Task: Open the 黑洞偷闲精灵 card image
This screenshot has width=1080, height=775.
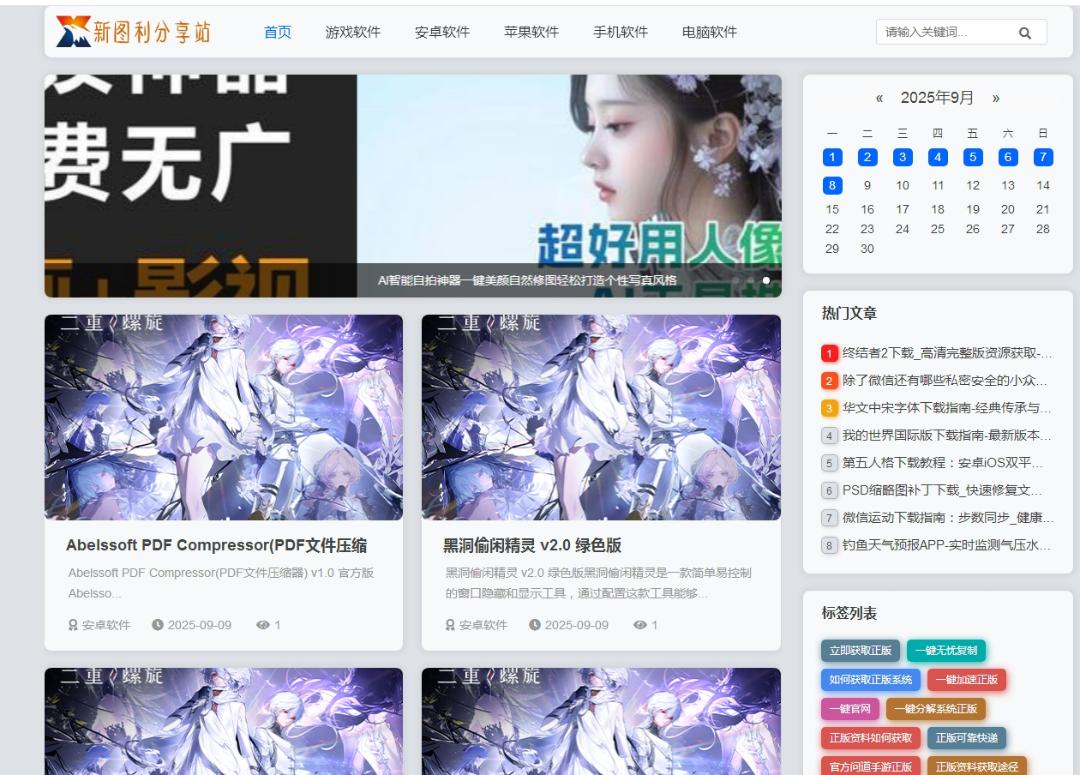Action: (x=601, y=417)
